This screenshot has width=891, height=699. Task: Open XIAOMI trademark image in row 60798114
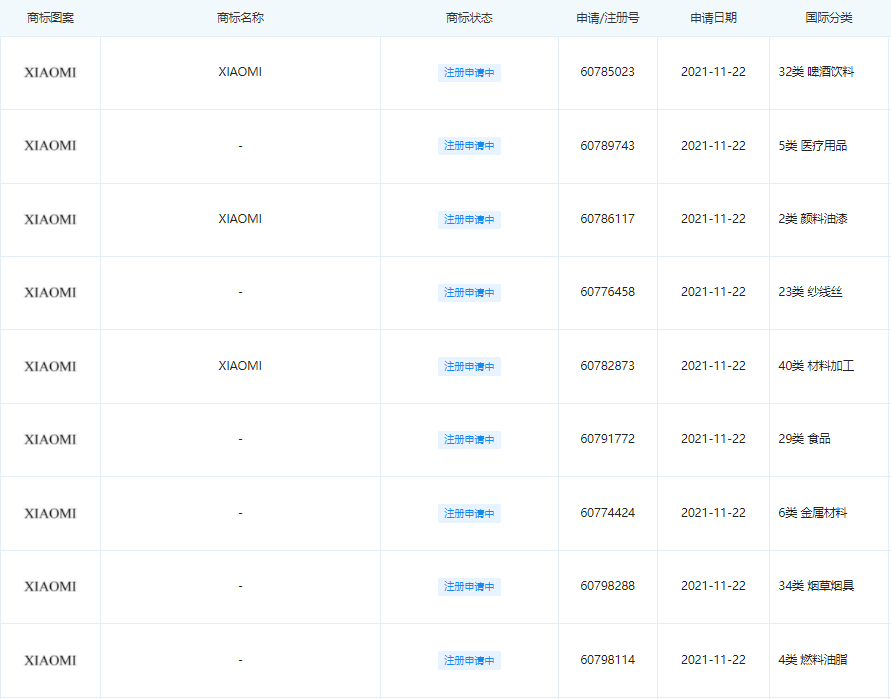51,660
